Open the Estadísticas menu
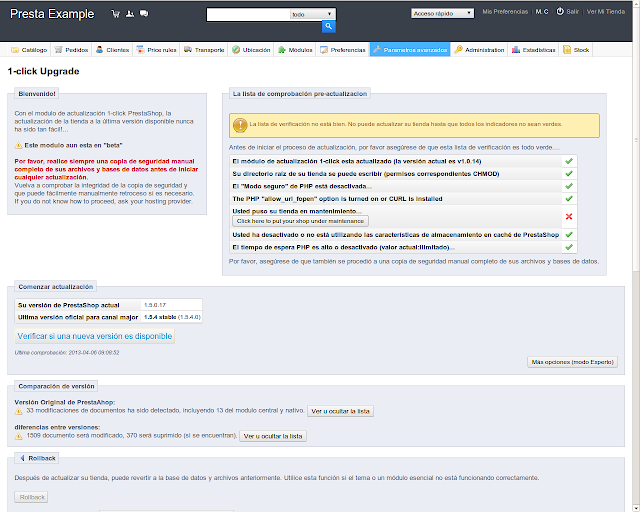Viewport: 640px width, 512px height. [533, 50]
